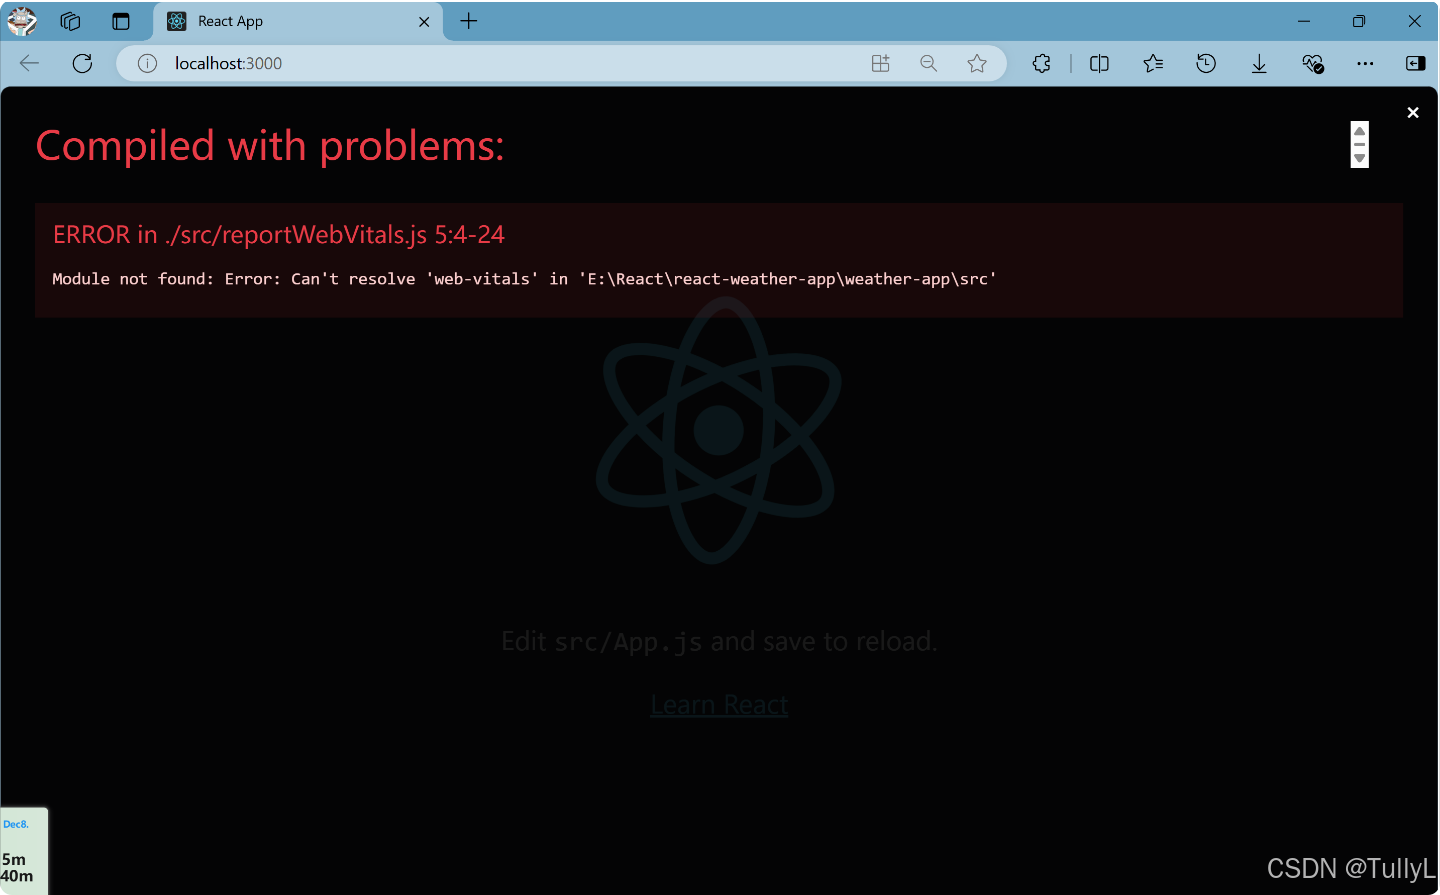Go back to previous page
Image resolution: width=1440 pixels, height=895 pixels.
coord(29,63)
